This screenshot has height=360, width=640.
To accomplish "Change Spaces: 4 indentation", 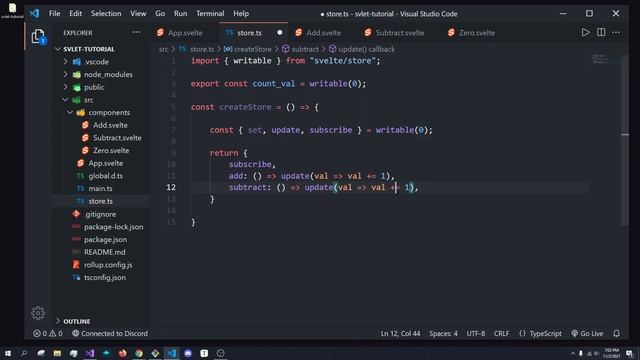I will [x=443, y=333].
